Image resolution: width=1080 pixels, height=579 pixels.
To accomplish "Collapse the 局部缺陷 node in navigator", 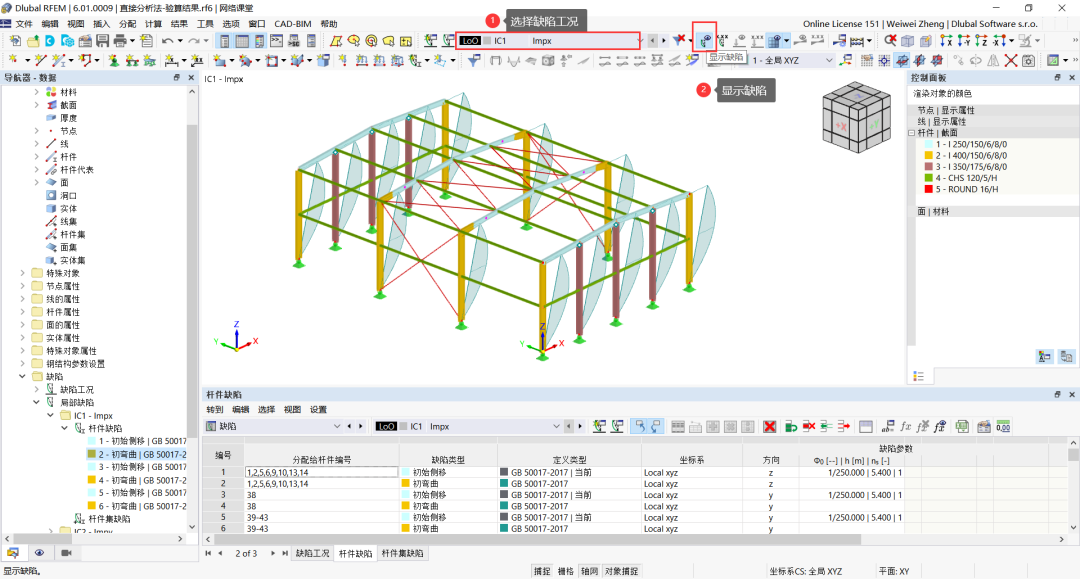I will (x=37, y=403).
